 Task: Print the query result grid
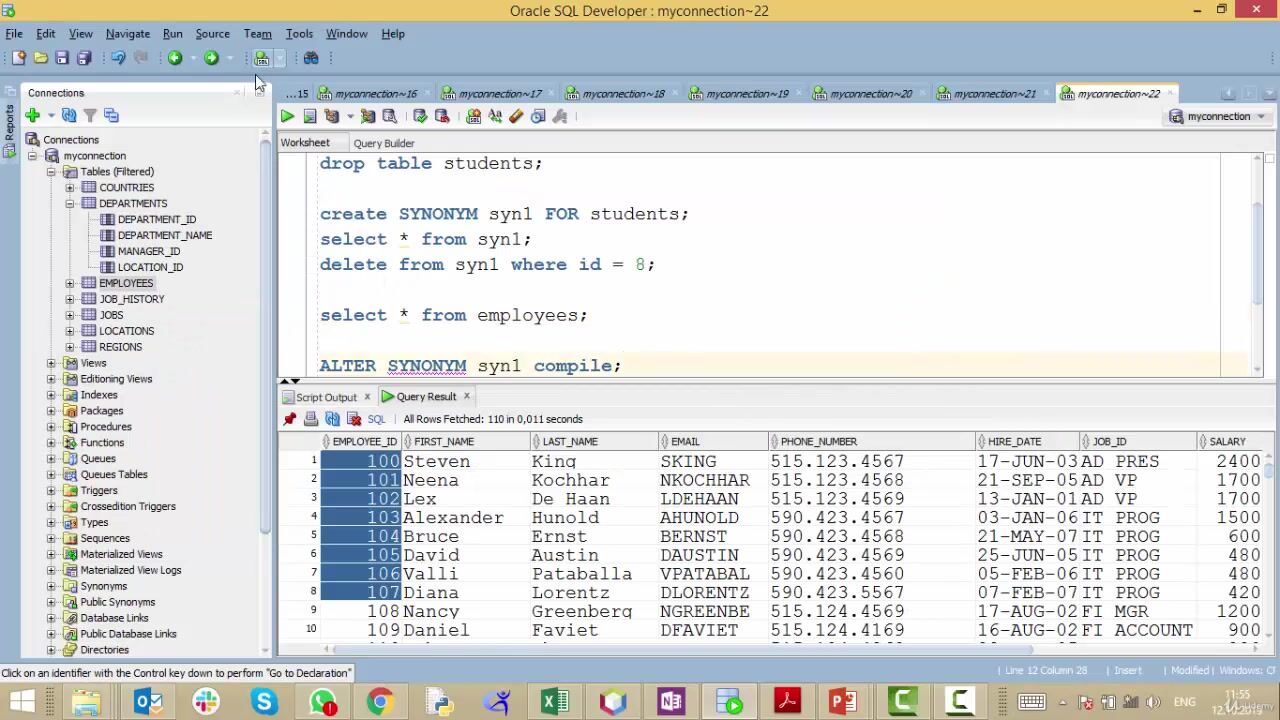click(311, 419)
